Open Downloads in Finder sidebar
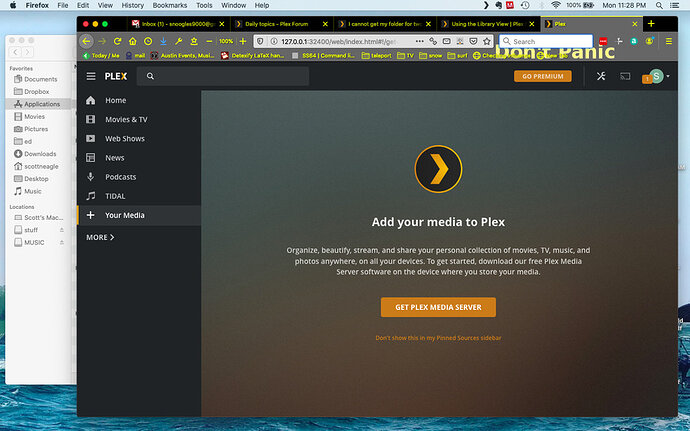 point(40,154)
